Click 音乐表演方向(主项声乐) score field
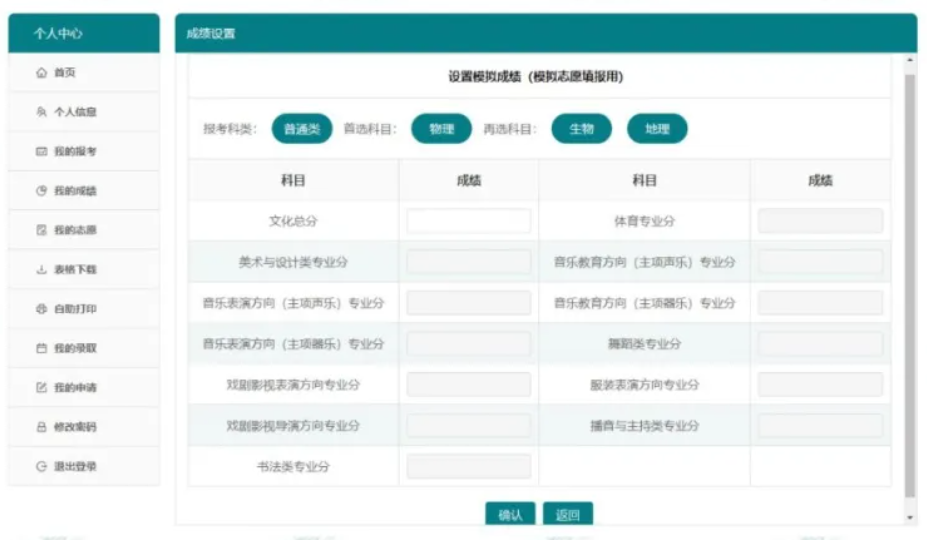The image size is (927, 540). tap(469, 303)
